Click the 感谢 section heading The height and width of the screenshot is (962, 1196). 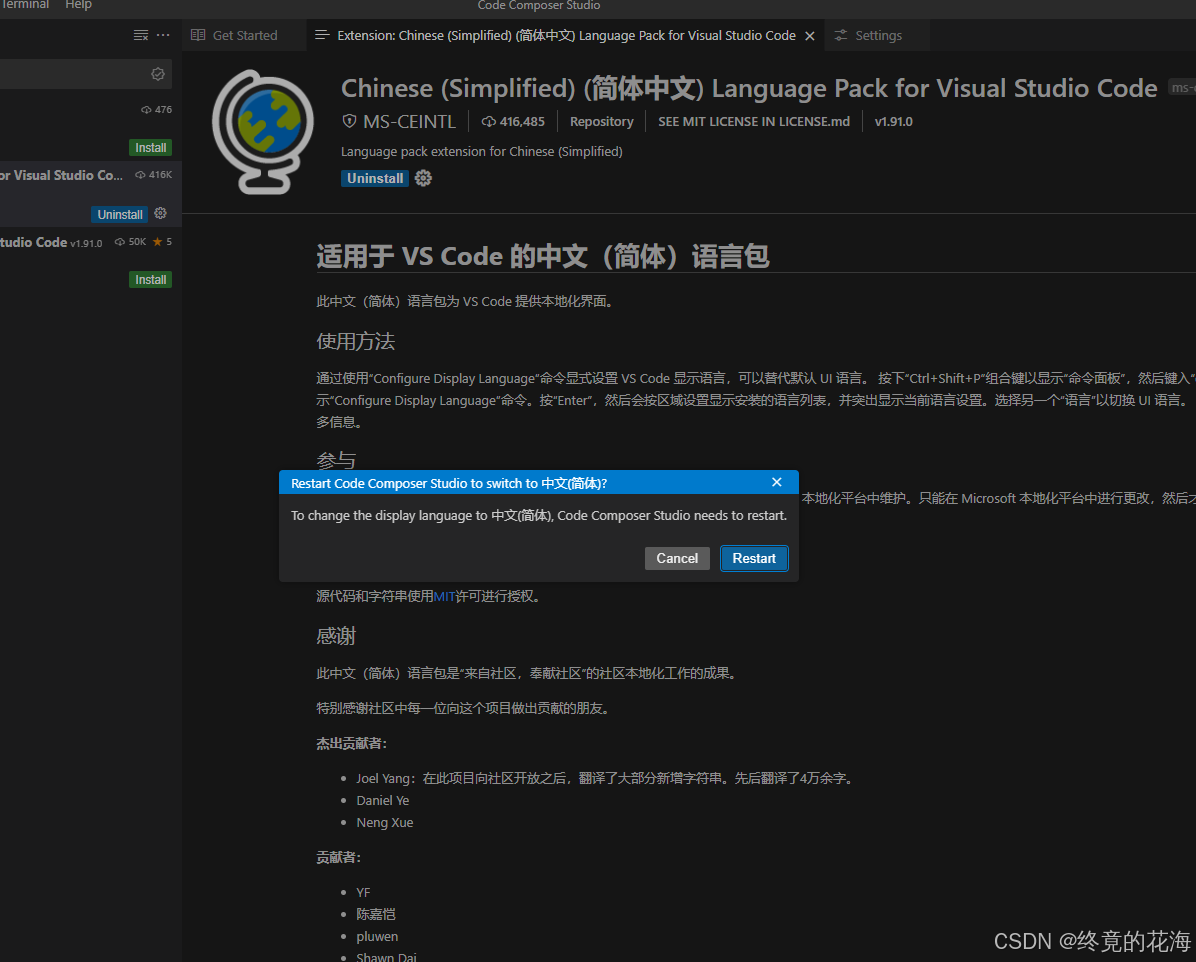pyautogui.click(x=336, y=636)
